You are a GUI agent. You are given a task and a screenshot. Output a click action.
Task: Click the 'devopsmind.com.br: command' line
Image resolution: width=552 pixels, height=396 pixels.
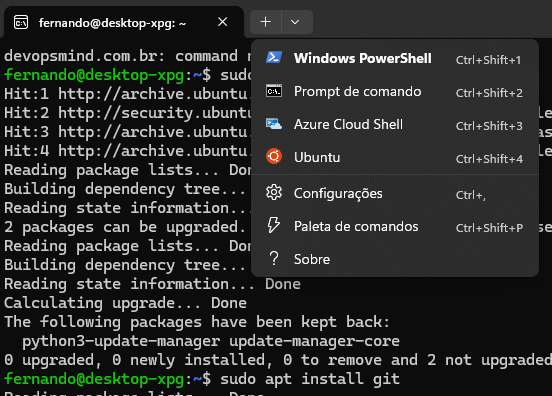click(127, 56)
